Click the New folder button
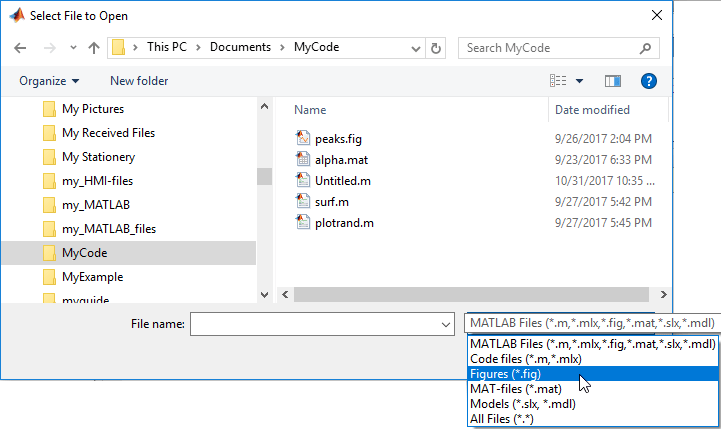 (x=139, y=81)
